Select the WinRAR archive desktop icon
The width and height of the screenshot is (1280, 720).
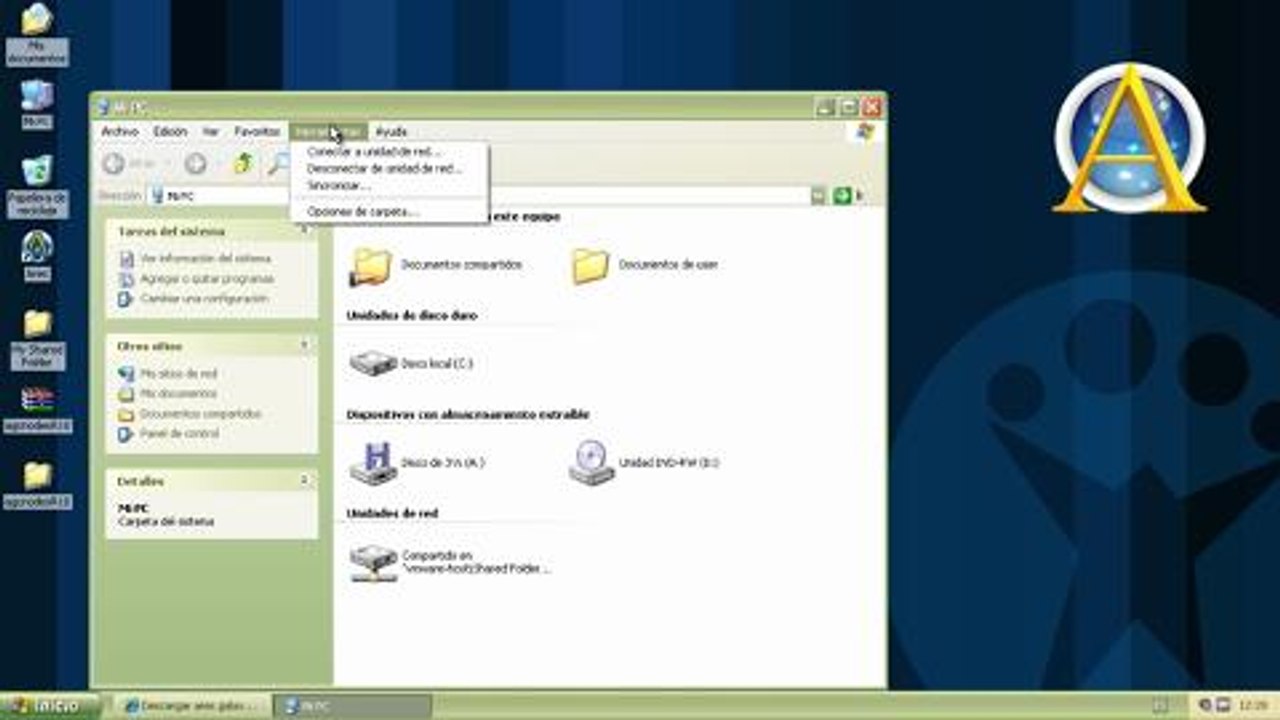(x=37, y=410)
